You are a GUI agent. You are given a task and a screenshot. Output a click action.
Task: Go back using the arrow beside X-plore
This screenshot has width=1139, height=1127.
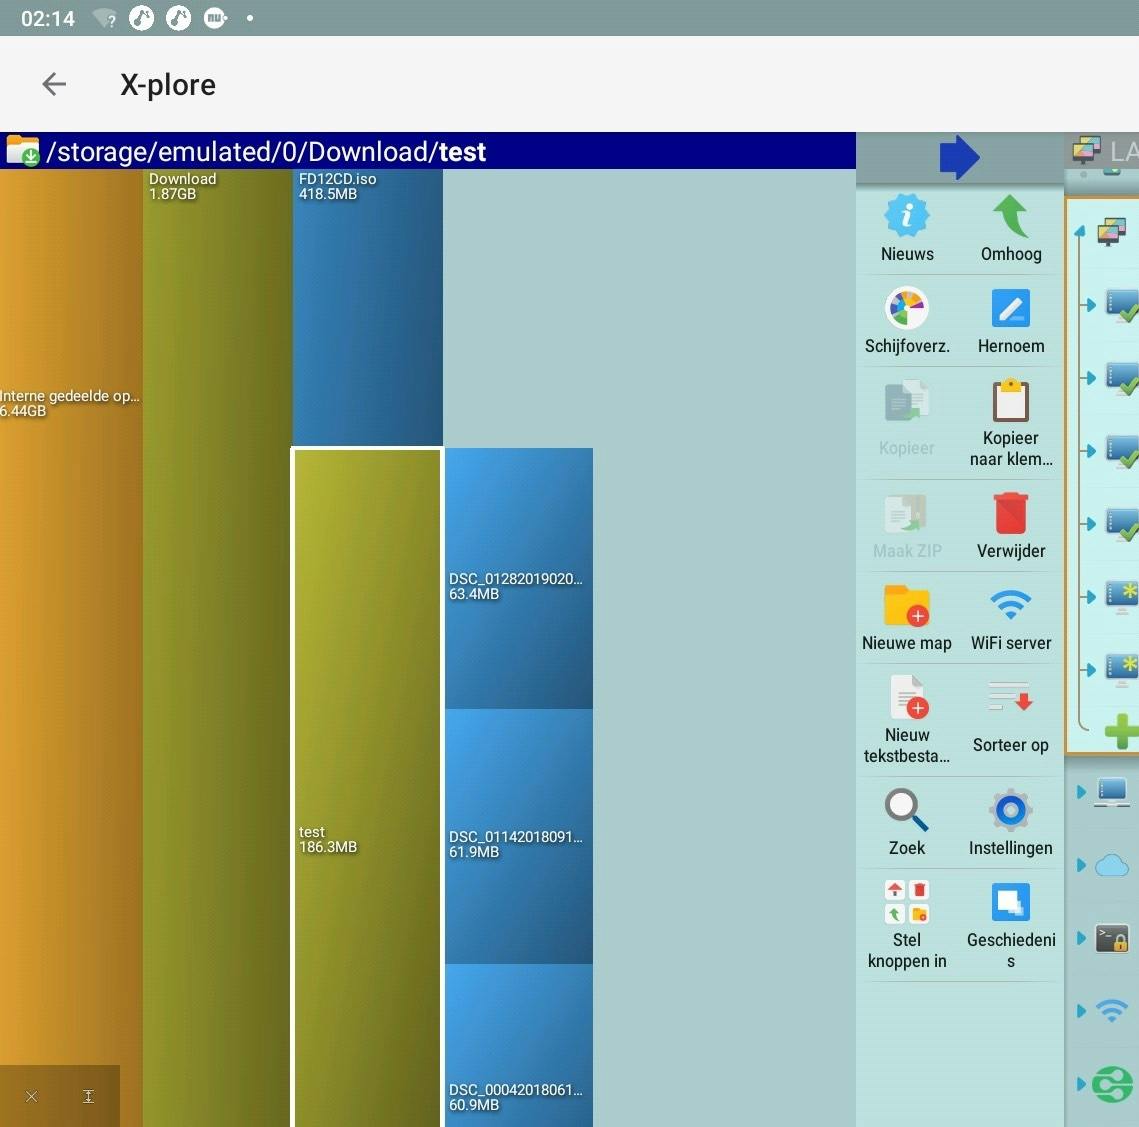pos(54,84)
